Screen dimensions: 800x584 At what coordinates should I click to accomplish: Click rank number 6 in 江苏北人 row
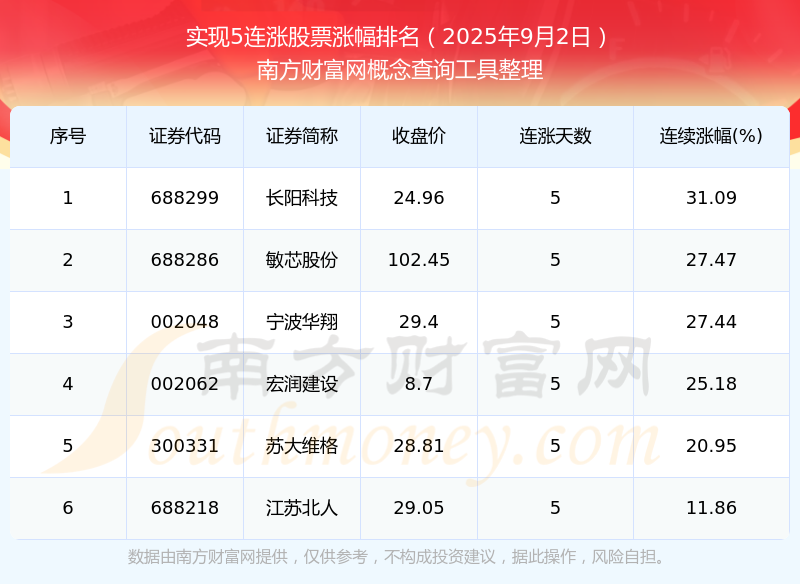click(68, 508)
